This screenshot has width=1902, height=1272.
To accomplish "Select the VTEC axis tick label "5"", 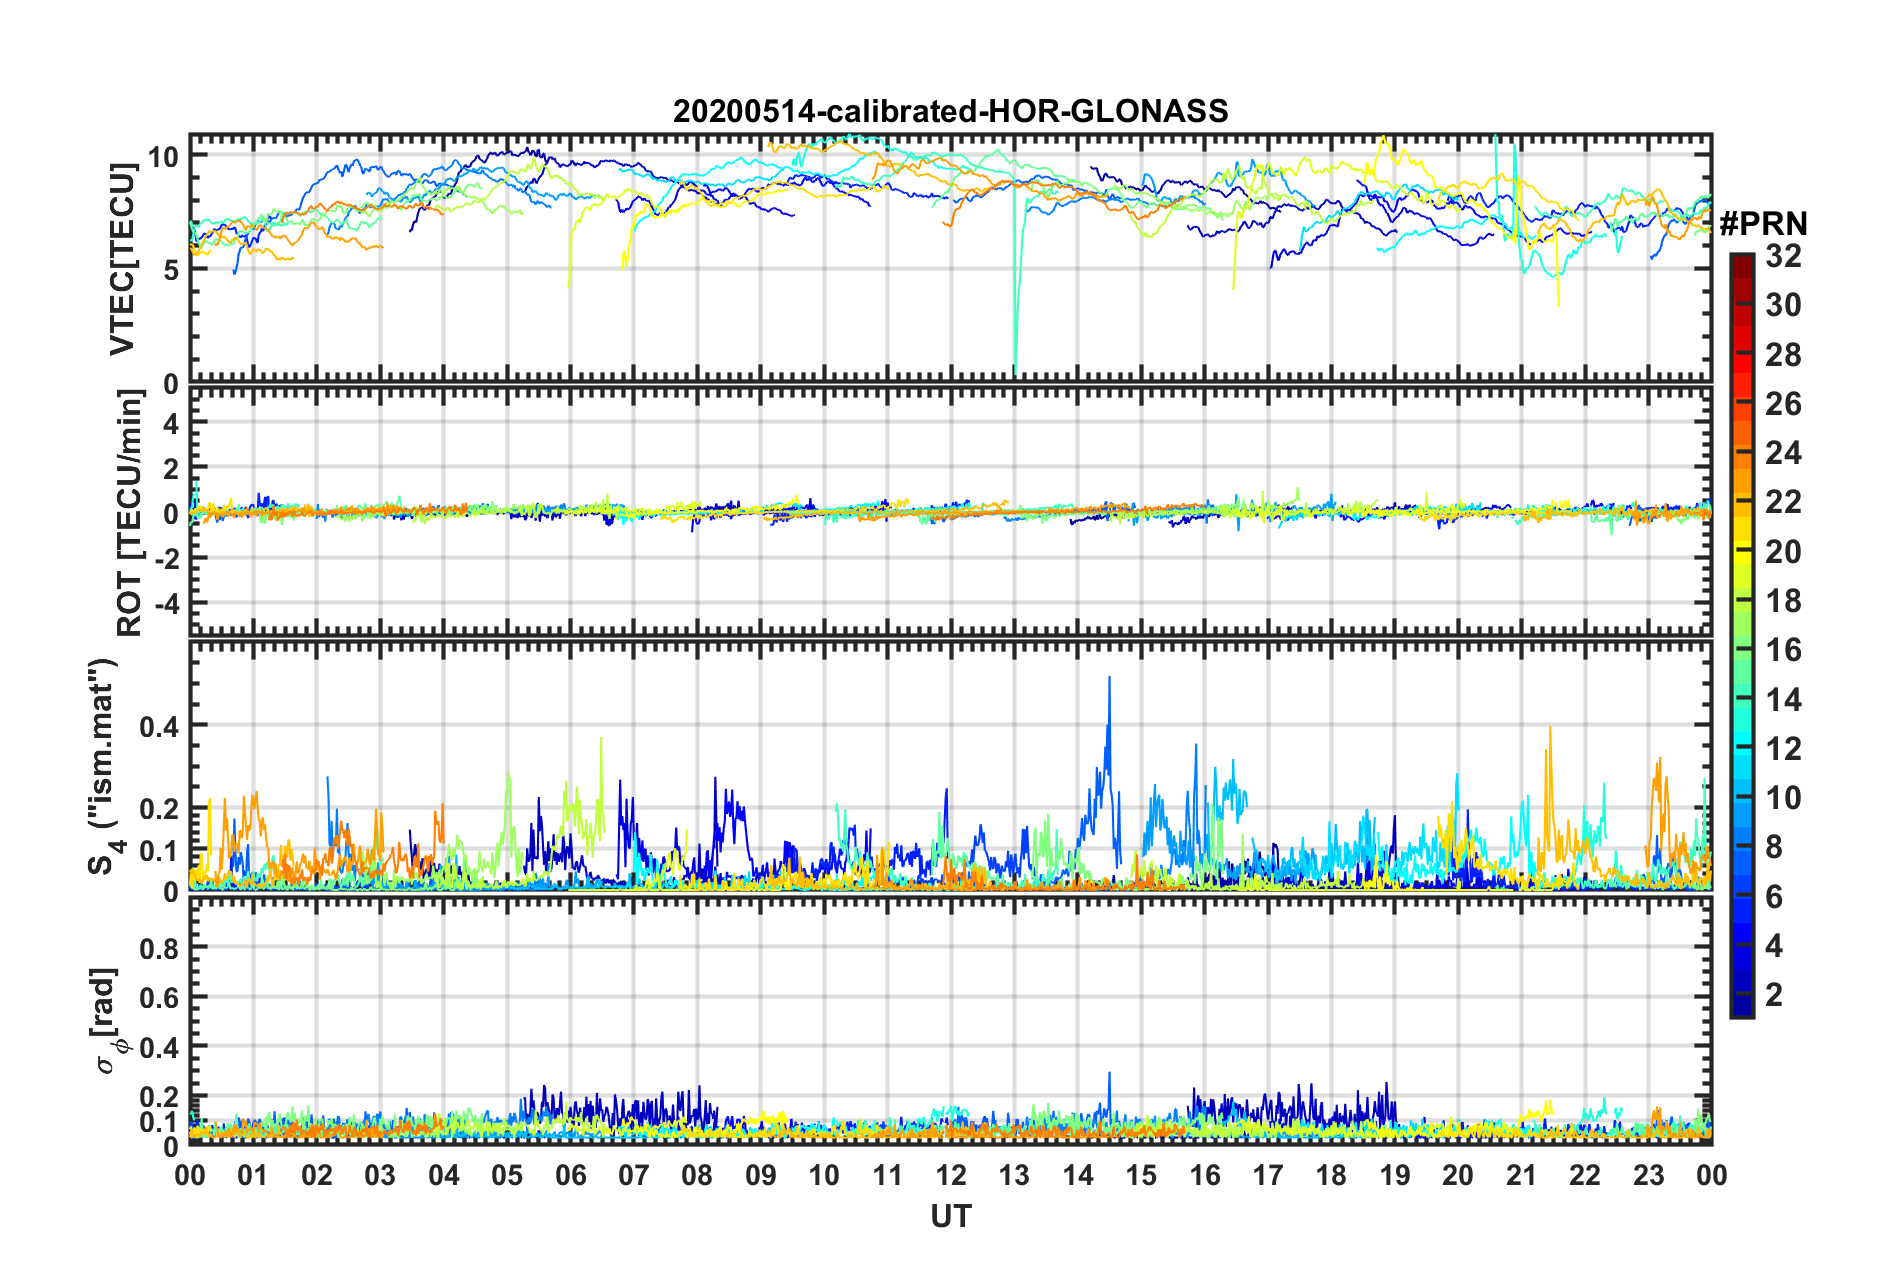I will pyautogui.click(x=171, y=270).
